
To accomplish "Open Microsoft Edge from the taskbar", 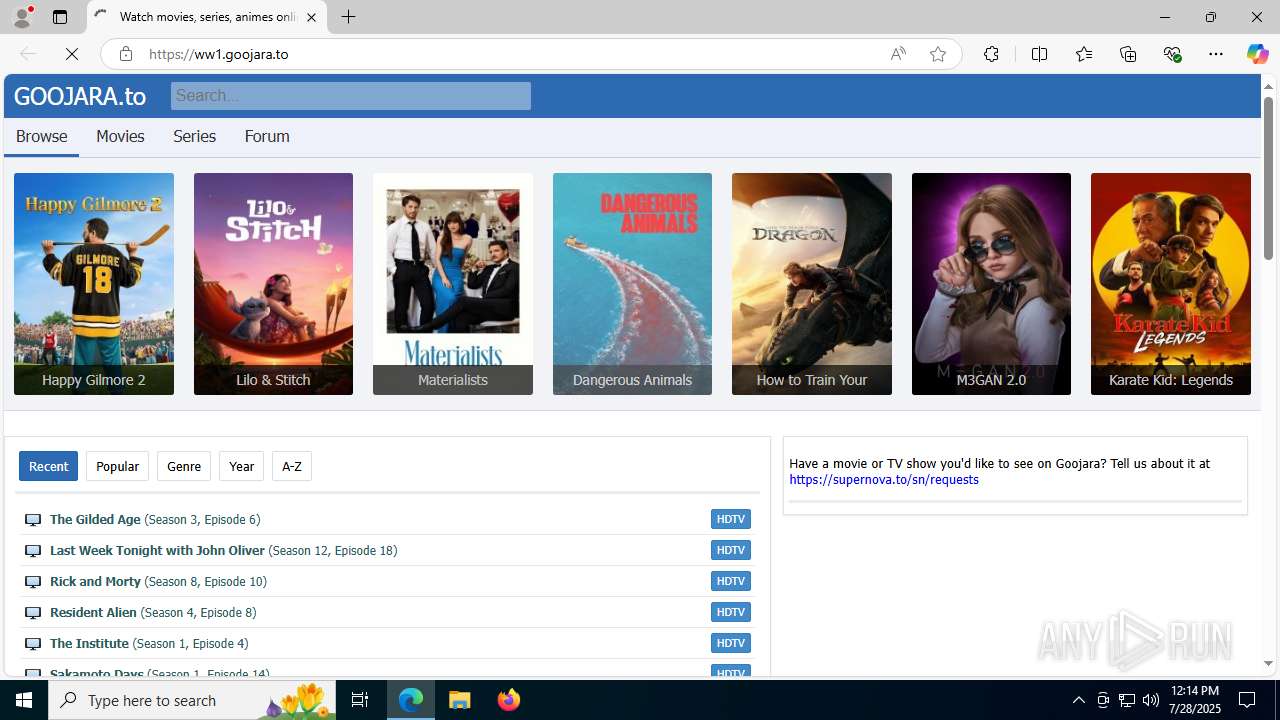I will (x=411, y=700).
